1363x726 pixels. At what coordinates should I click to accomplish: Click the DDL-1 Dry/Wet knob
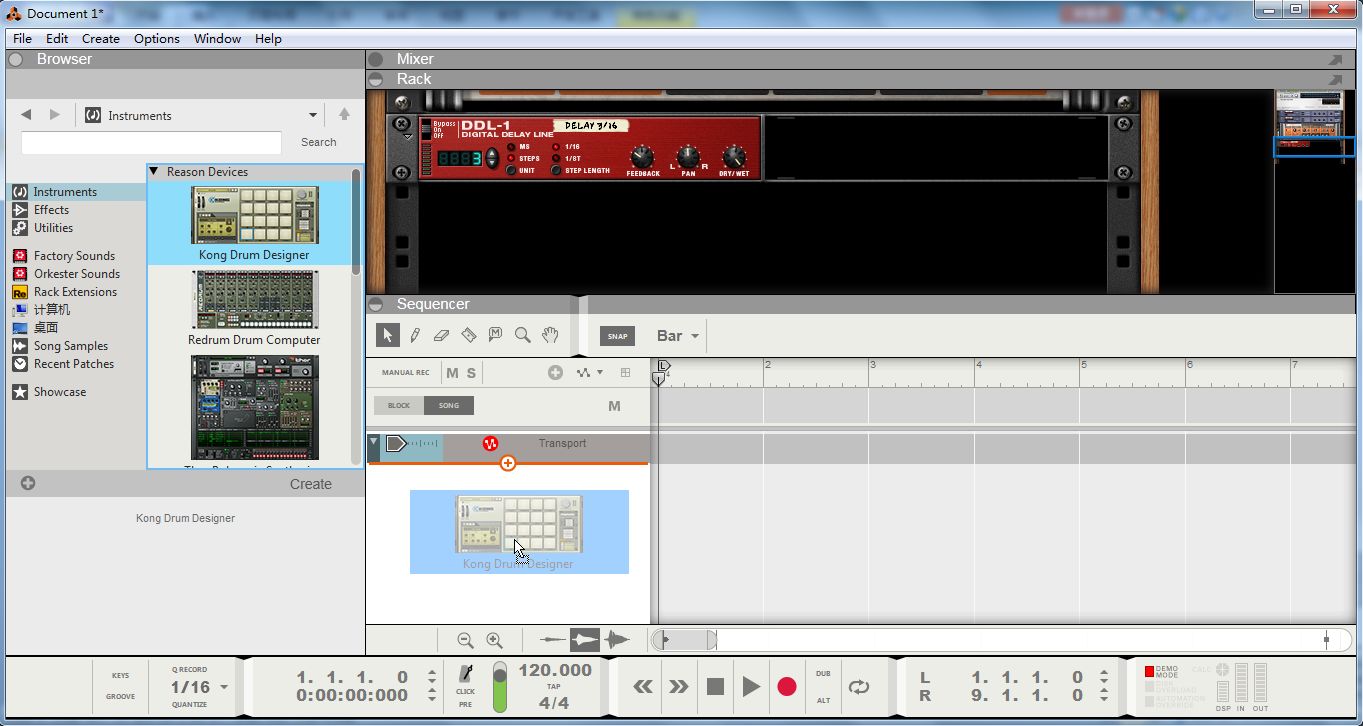pyautogui.click(x=734, y=156)
